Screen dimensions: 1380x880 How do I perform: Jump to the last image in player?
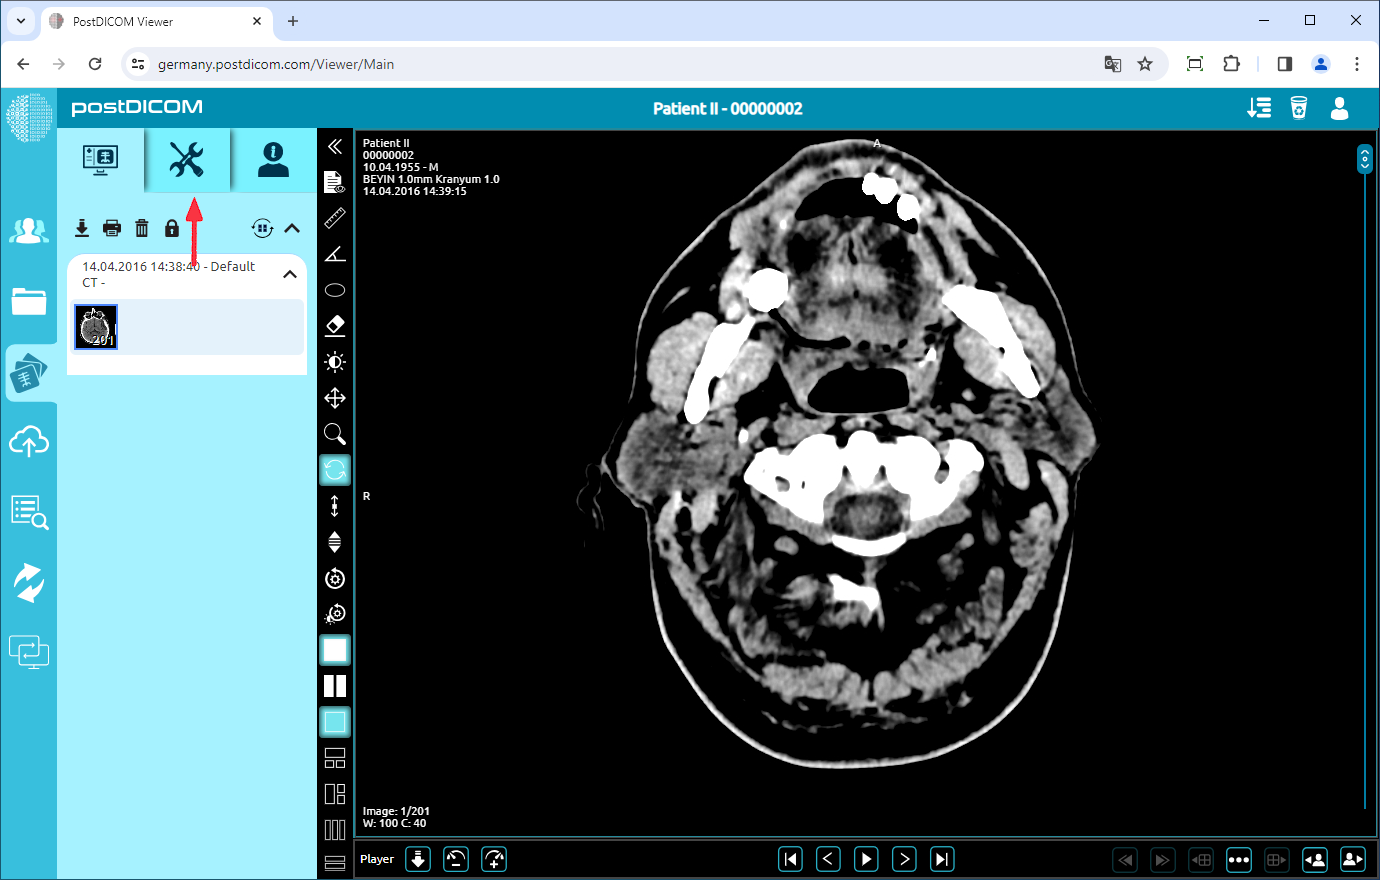coord(942,859)
